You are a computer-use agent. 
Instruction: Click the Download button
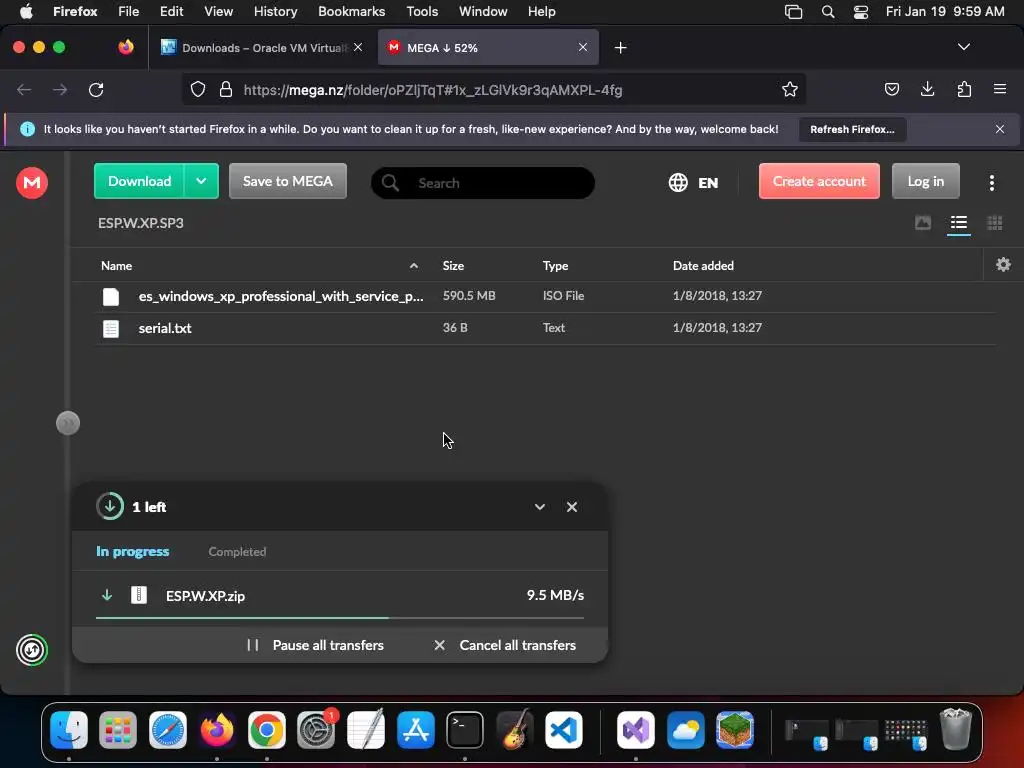(x=139, y=181)
